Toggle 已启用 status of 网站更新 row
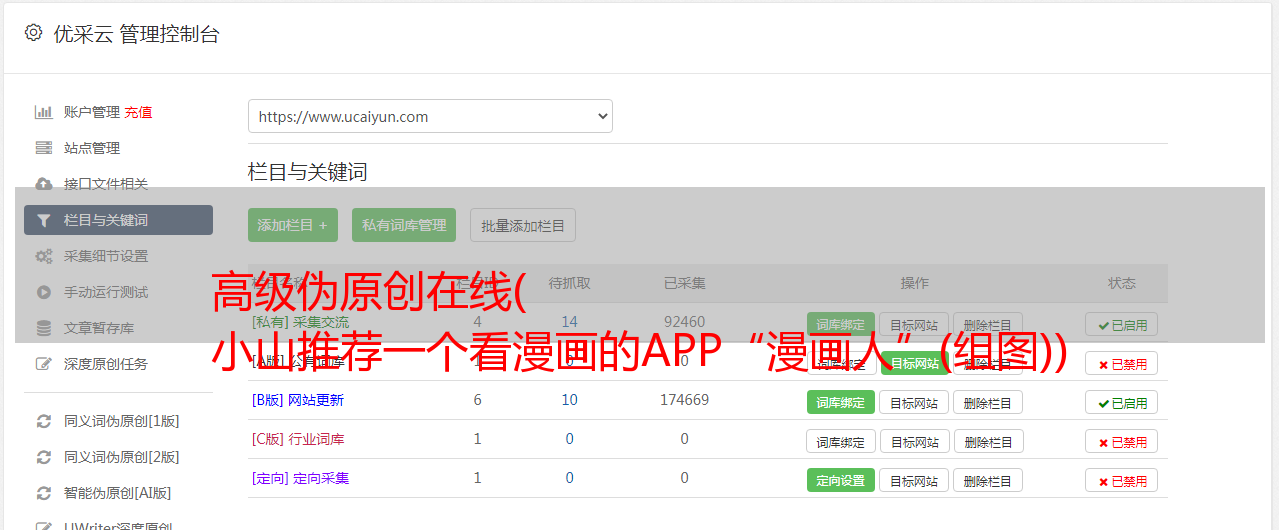Viewport: 1279px width, 530px height. (1122, 403)
